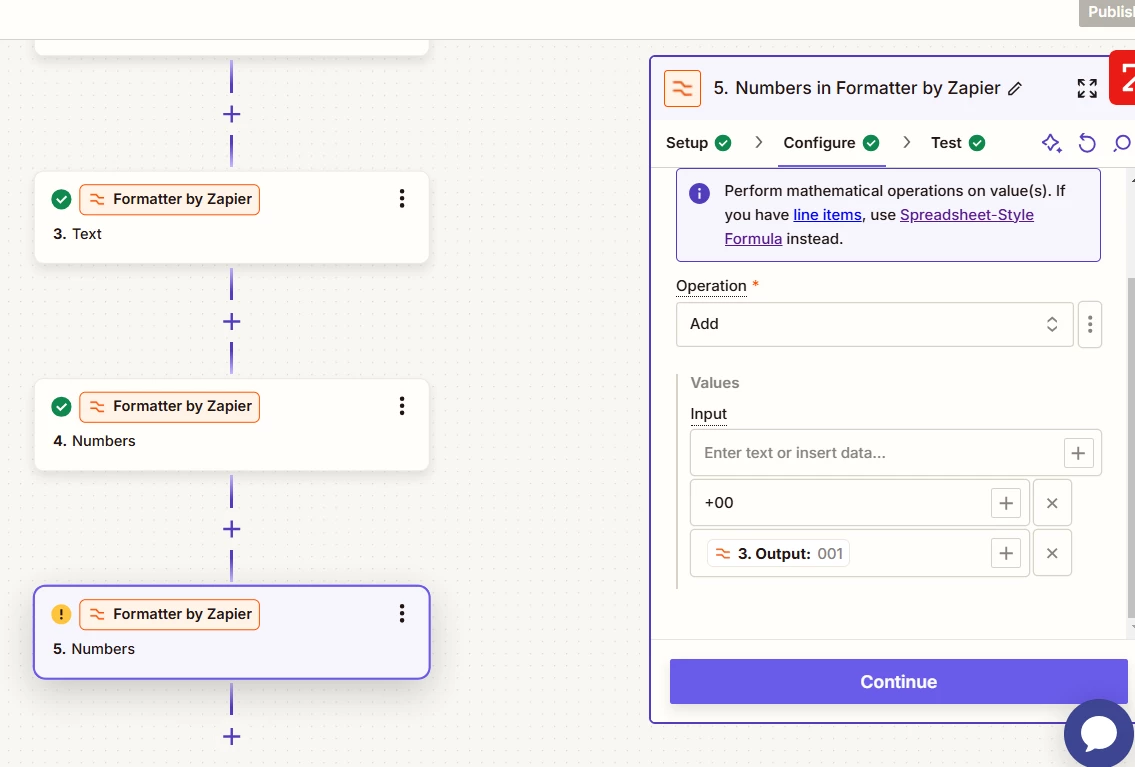Open three-dot menu for step 3 Text
This screenshot has width=1135, height=767.
(x=402, y=199)
